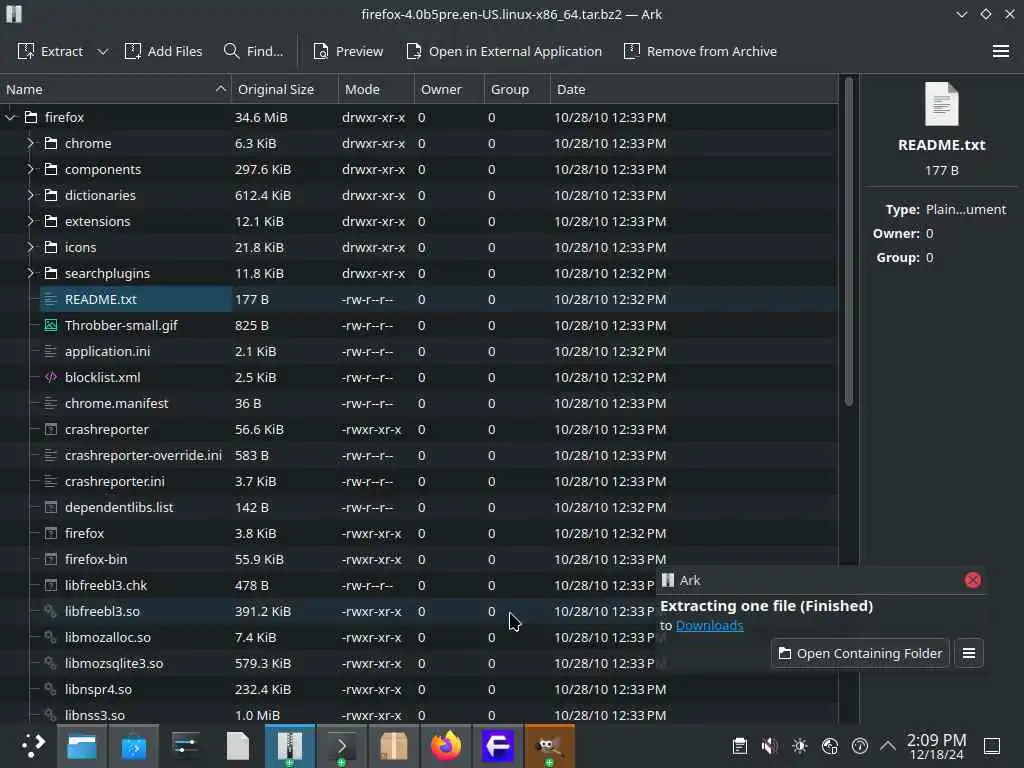Select the chrome.manifest file

[x=116, y=404]
